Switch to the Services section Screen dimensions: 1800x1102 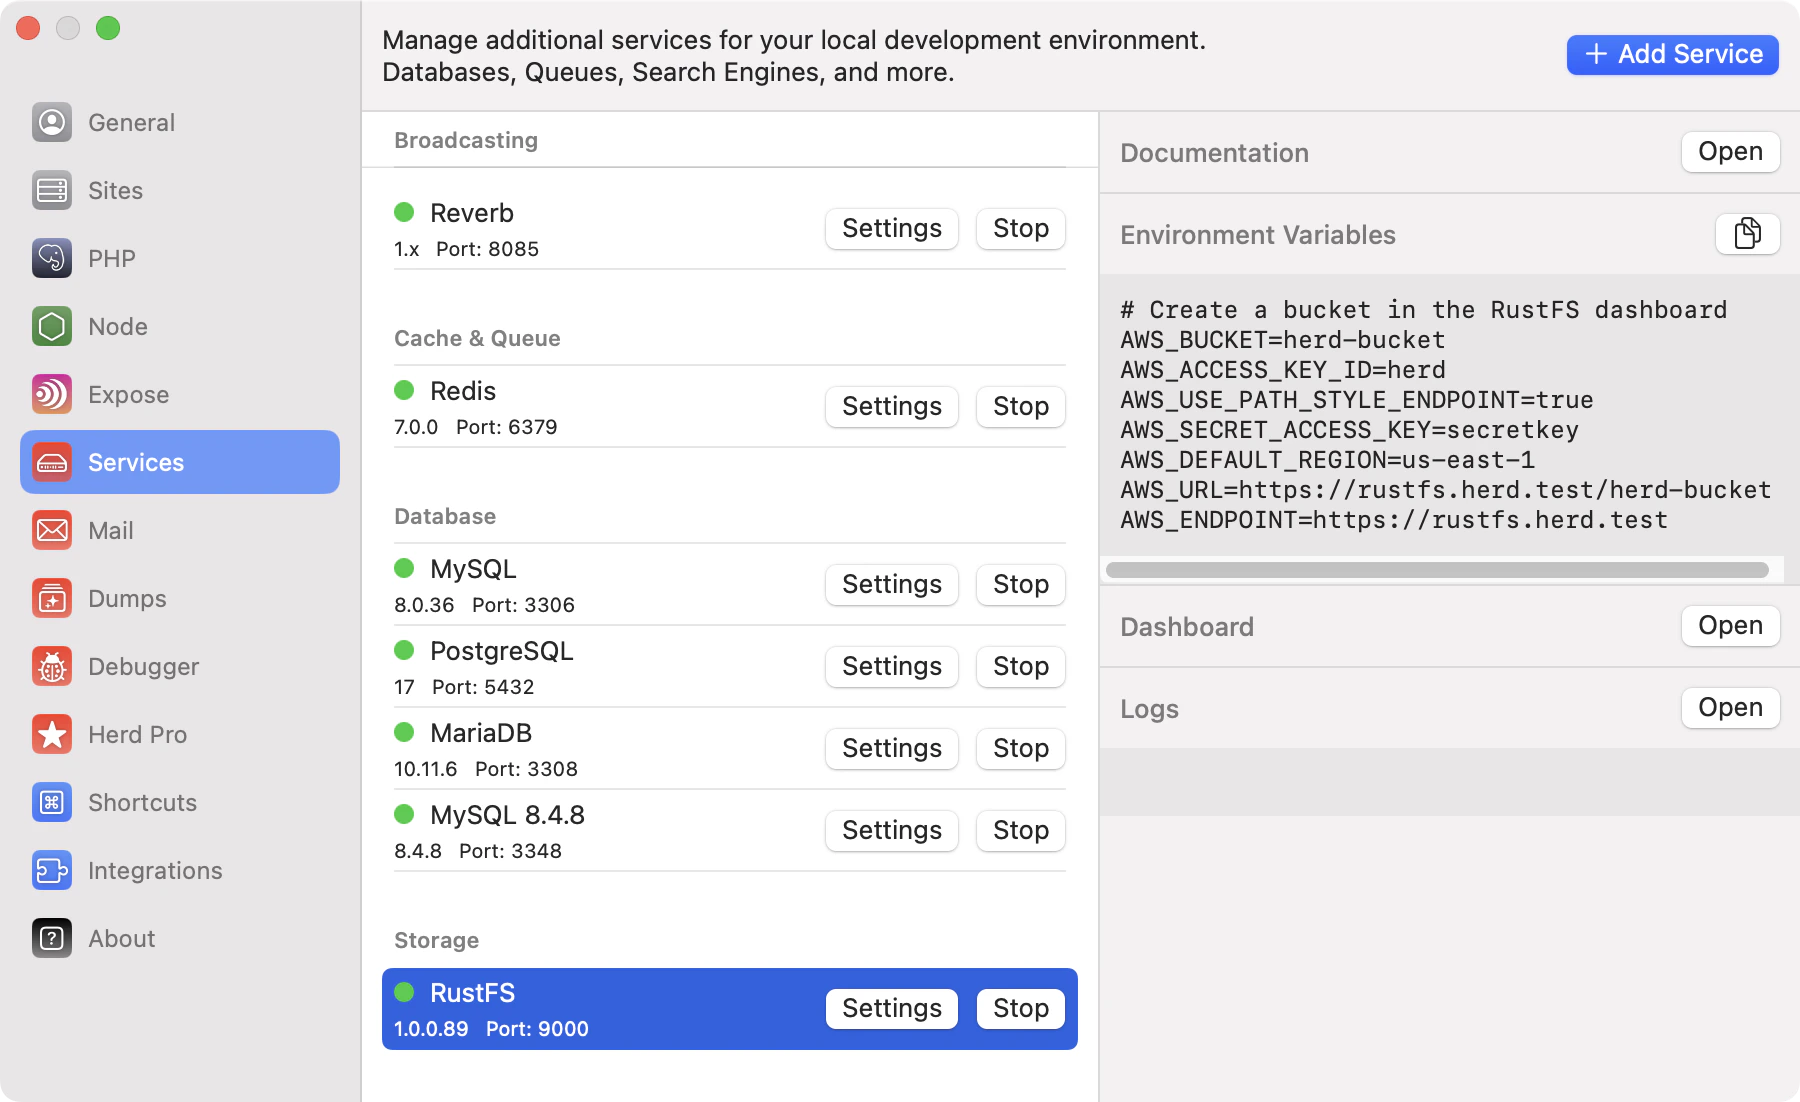click(x=135, y=462)
